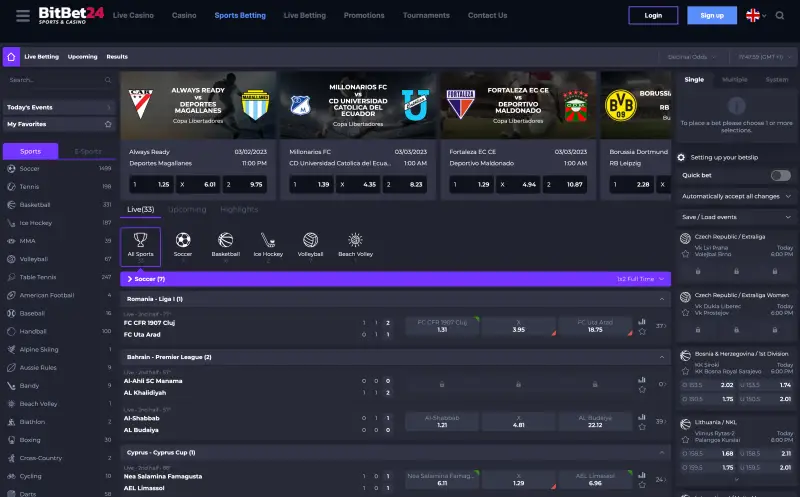This screenshot has height=497, width=800.
Task: Go to the home icon button
Action: point(11,57)
